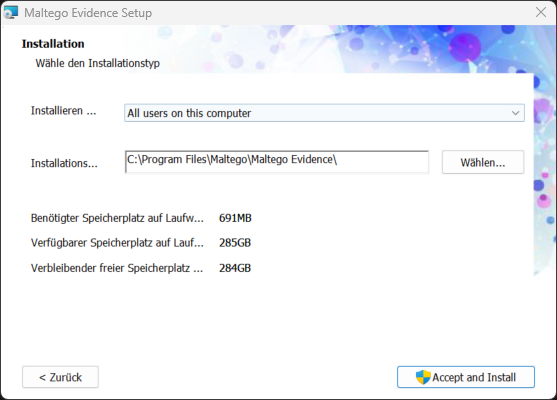Viewport: 557px width, 400px height.
Task: Open the 'All users on this computer' dropdown
Action: tap(324, 113)
